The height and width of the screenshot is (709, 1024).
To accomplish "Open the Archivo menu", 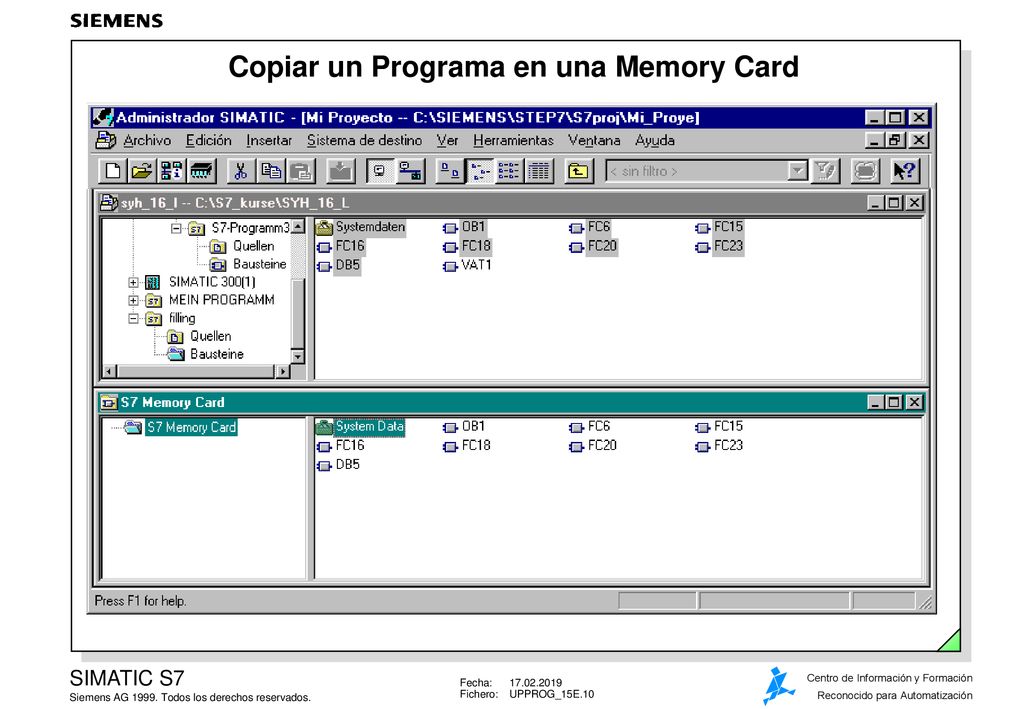I will coord(147,140).
